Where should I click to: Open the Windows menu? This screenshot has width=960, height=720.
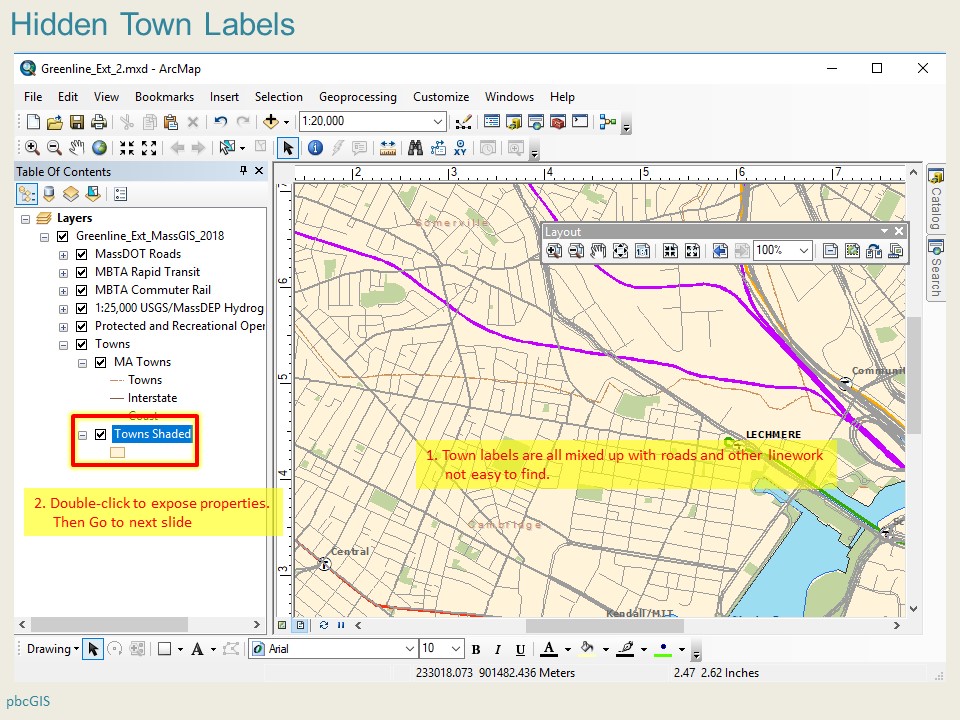point(509,97)
